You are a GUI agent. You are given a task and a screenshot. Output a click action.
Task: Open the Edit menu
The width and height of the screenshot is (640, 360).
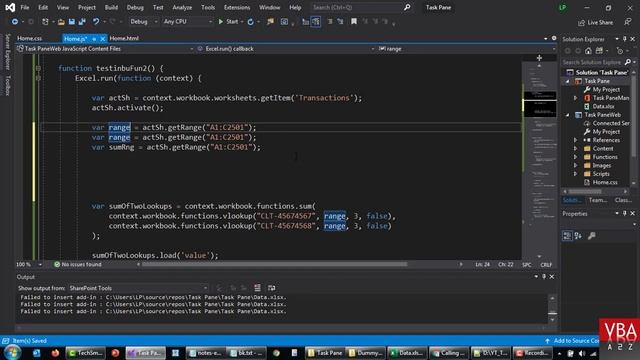click(43, 7)
